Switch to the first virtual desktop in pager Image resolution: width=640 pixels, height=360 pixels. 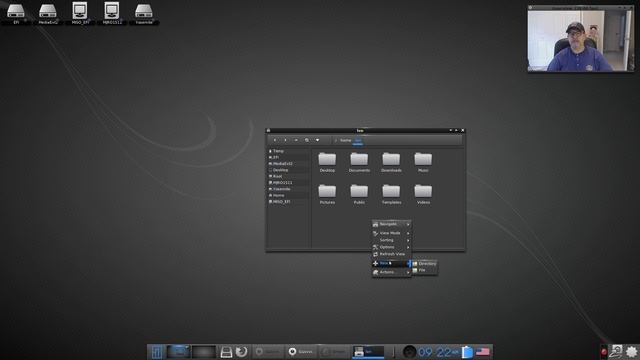pyautogui.click(x=178, y=352)
